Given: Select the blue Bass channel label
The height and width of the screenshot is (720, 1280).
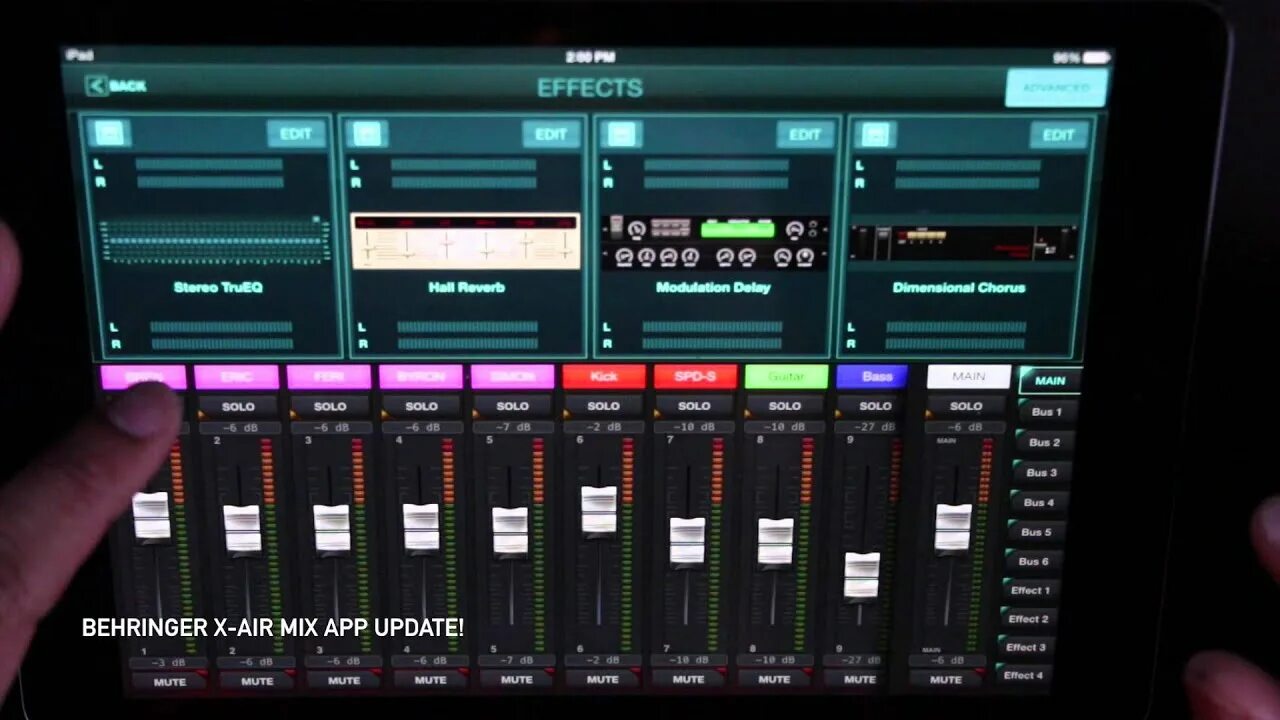Looking at the screenshot, I should pyautogui.click(x=872, y=377).
